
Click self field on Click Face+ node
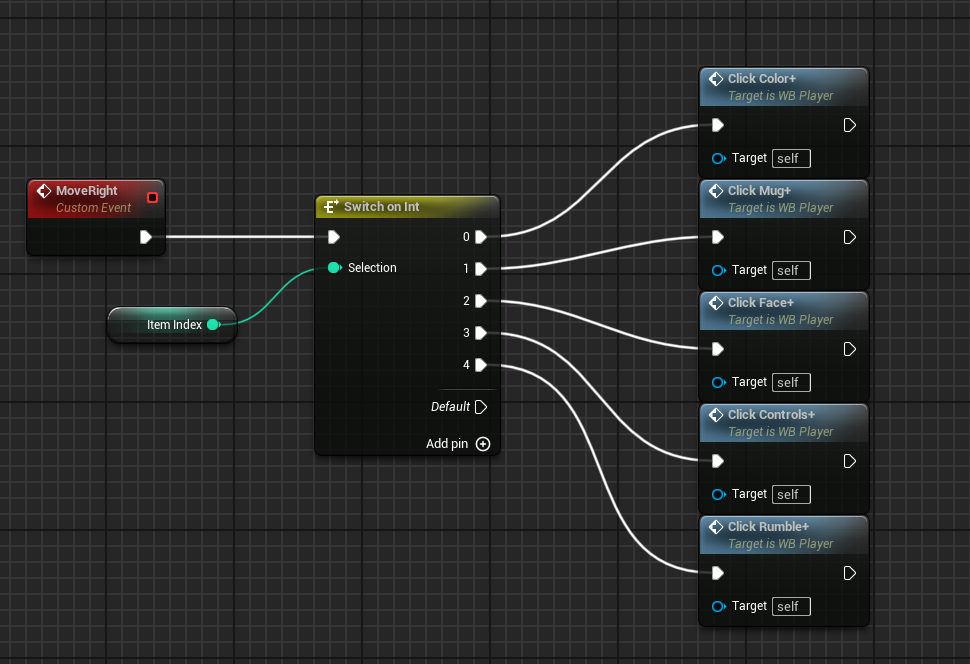[791, 382]
